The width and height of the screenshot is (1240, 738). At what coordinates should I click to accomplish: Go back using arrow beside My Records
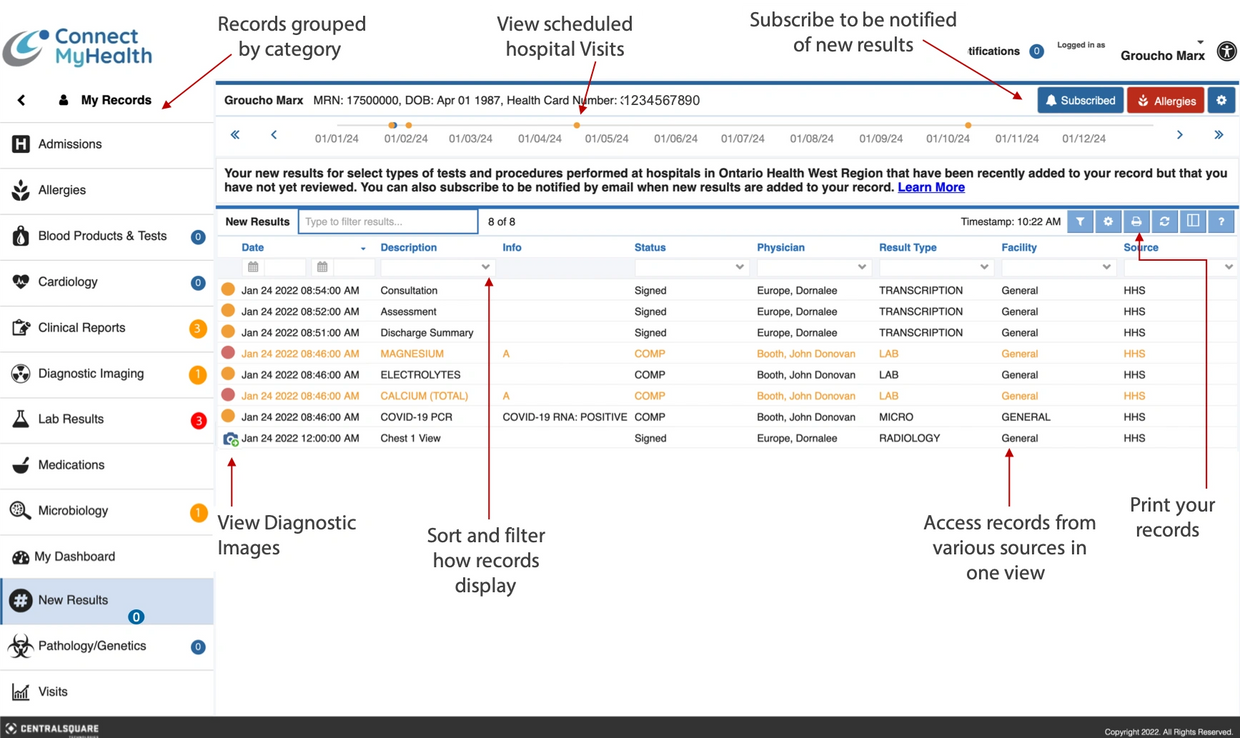pos(22,100)
